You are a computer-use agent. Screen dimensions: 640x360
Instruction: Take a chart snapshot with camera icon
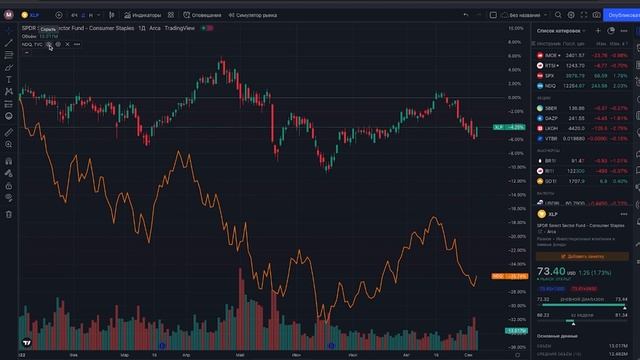coord(596,15)
